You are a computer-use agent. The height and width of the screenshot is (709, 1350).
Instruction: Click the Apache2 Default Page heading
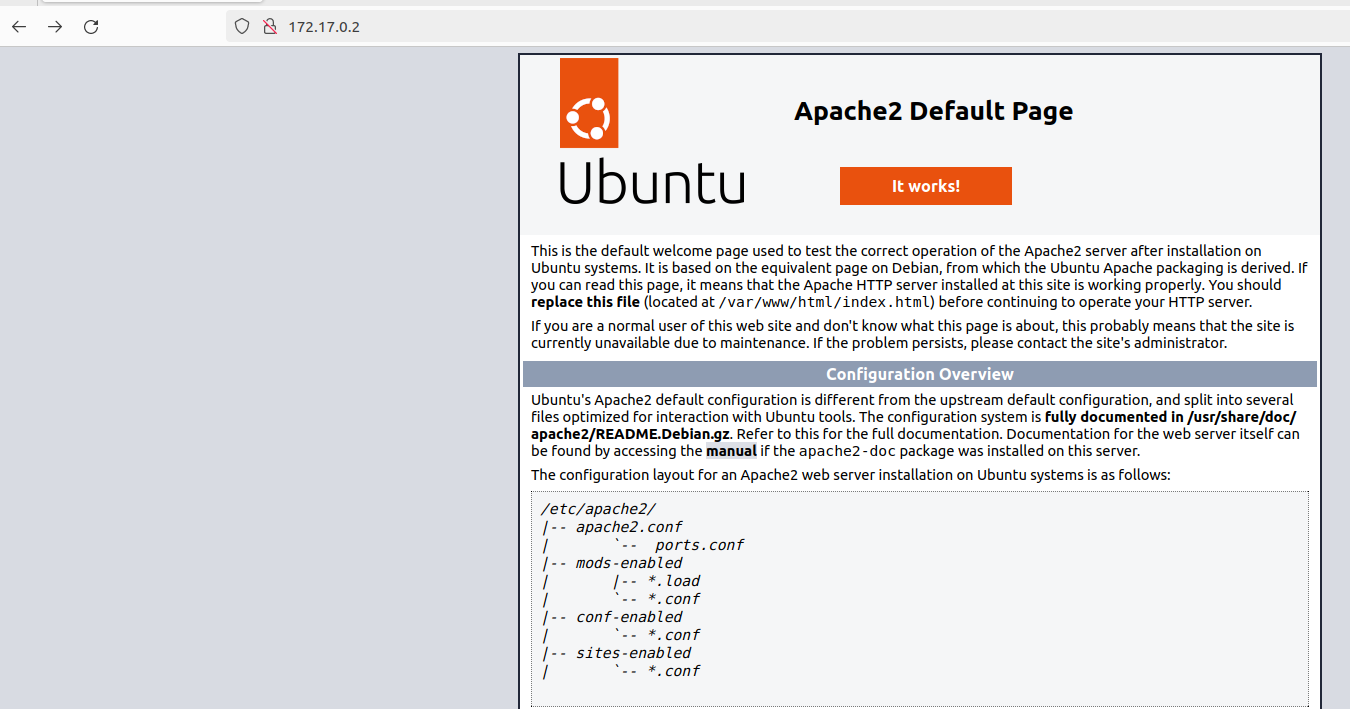(933, 111)
